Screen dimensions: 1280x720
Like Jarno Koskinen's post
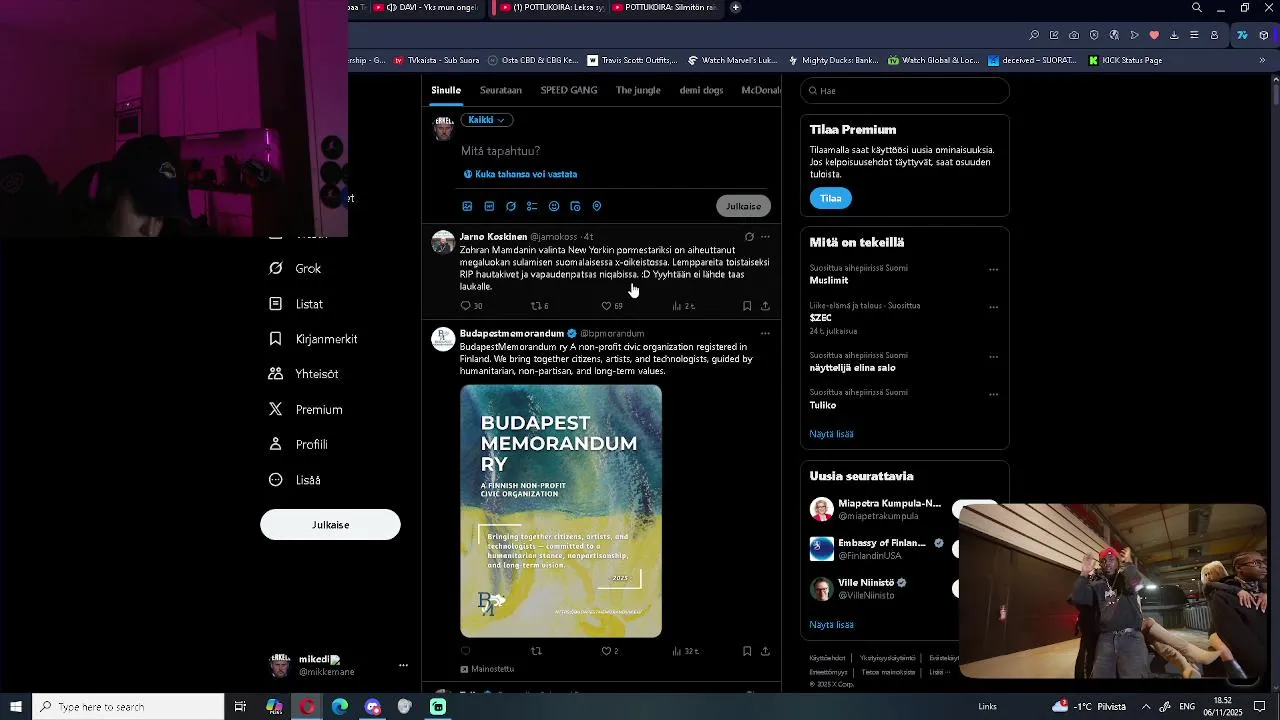click(x=606, y=306)
